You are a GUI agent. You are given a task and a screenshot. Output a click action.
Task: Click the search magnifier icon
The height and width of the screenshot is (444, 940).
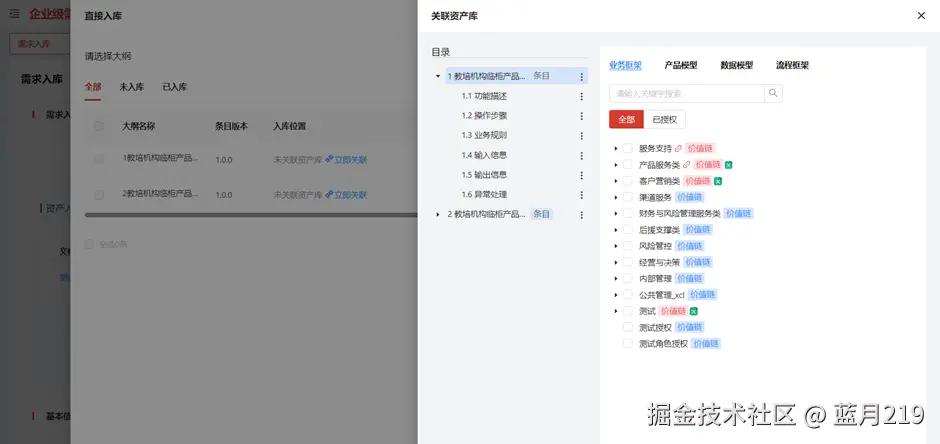point(773,93)
